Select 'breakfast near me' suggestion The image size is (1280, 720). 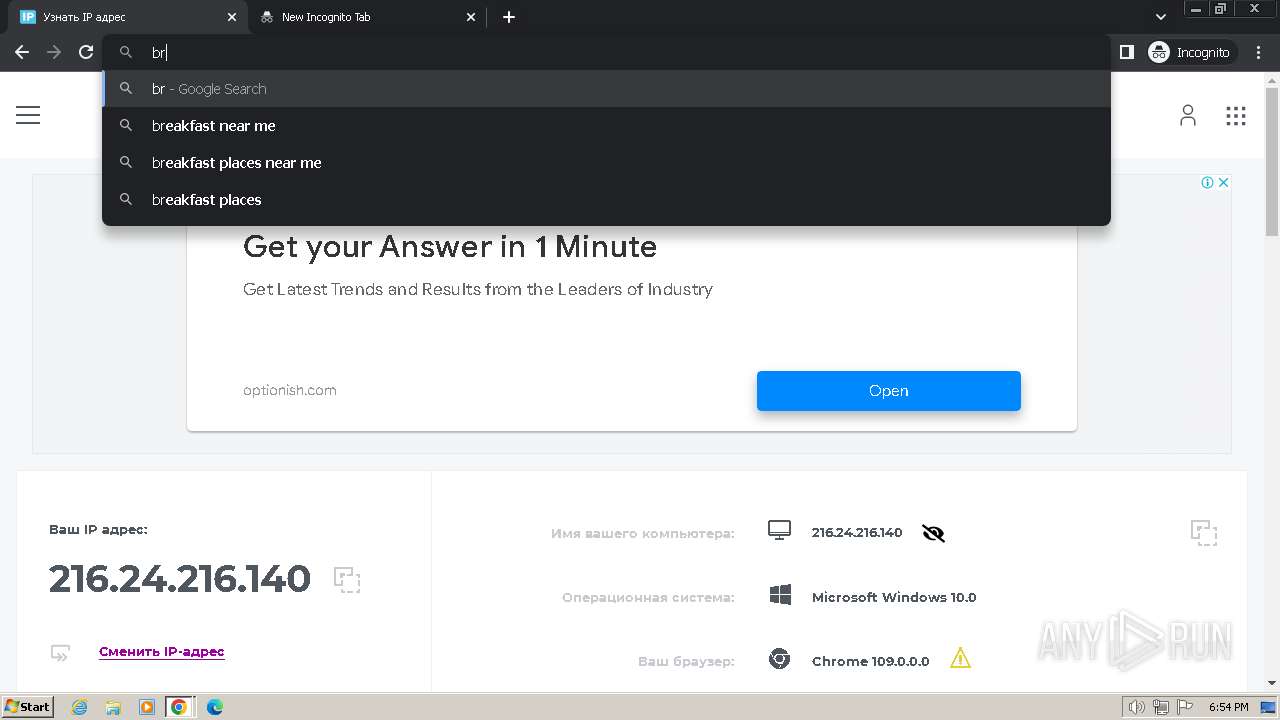pyautogui.click(x=606, y=126)
